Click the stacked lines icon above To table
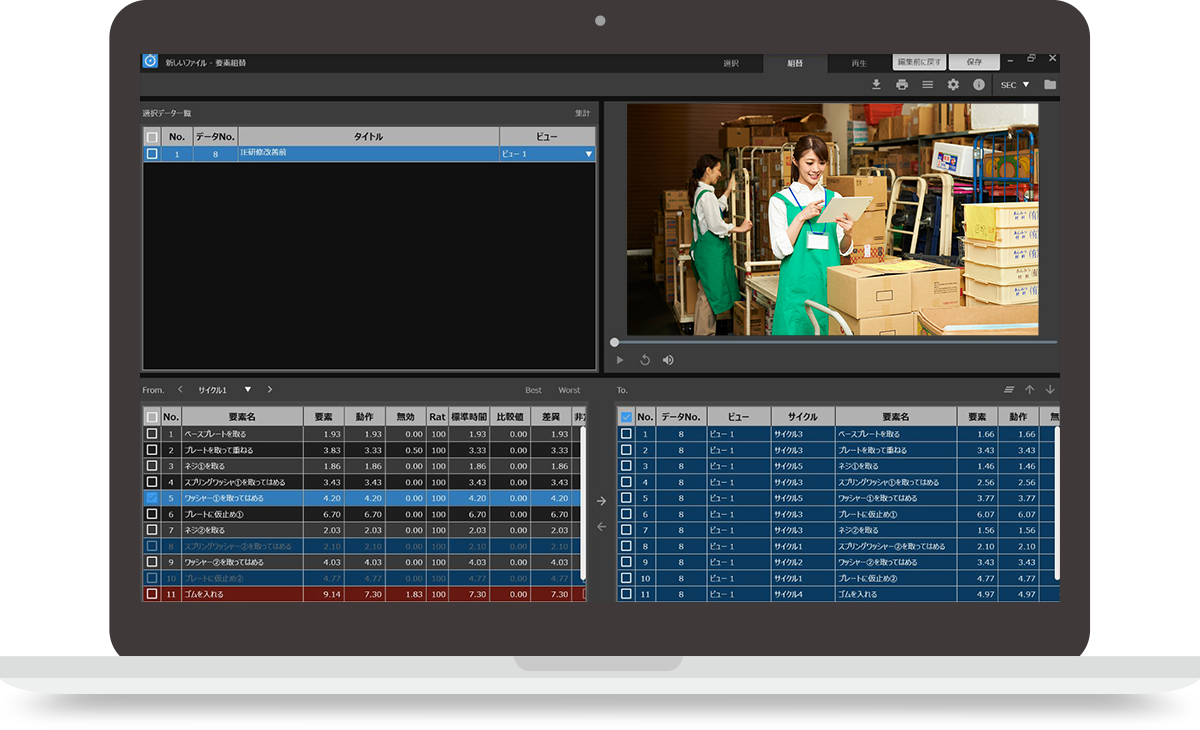Screen dimensions: 1200x730 pos(1009,390)
